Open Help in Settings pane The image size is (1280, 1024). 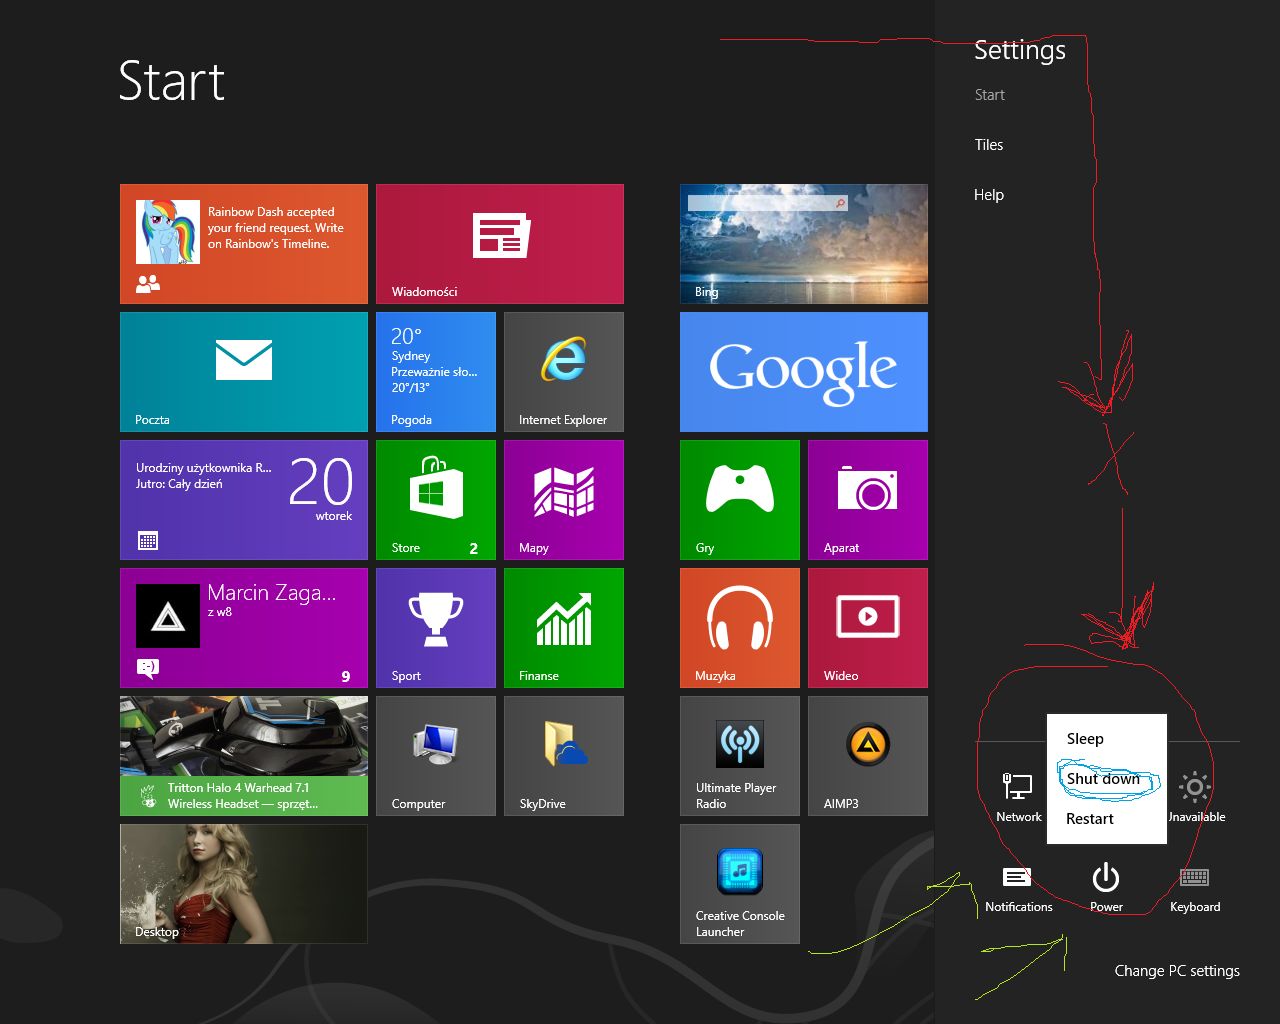tap(989, 195)
